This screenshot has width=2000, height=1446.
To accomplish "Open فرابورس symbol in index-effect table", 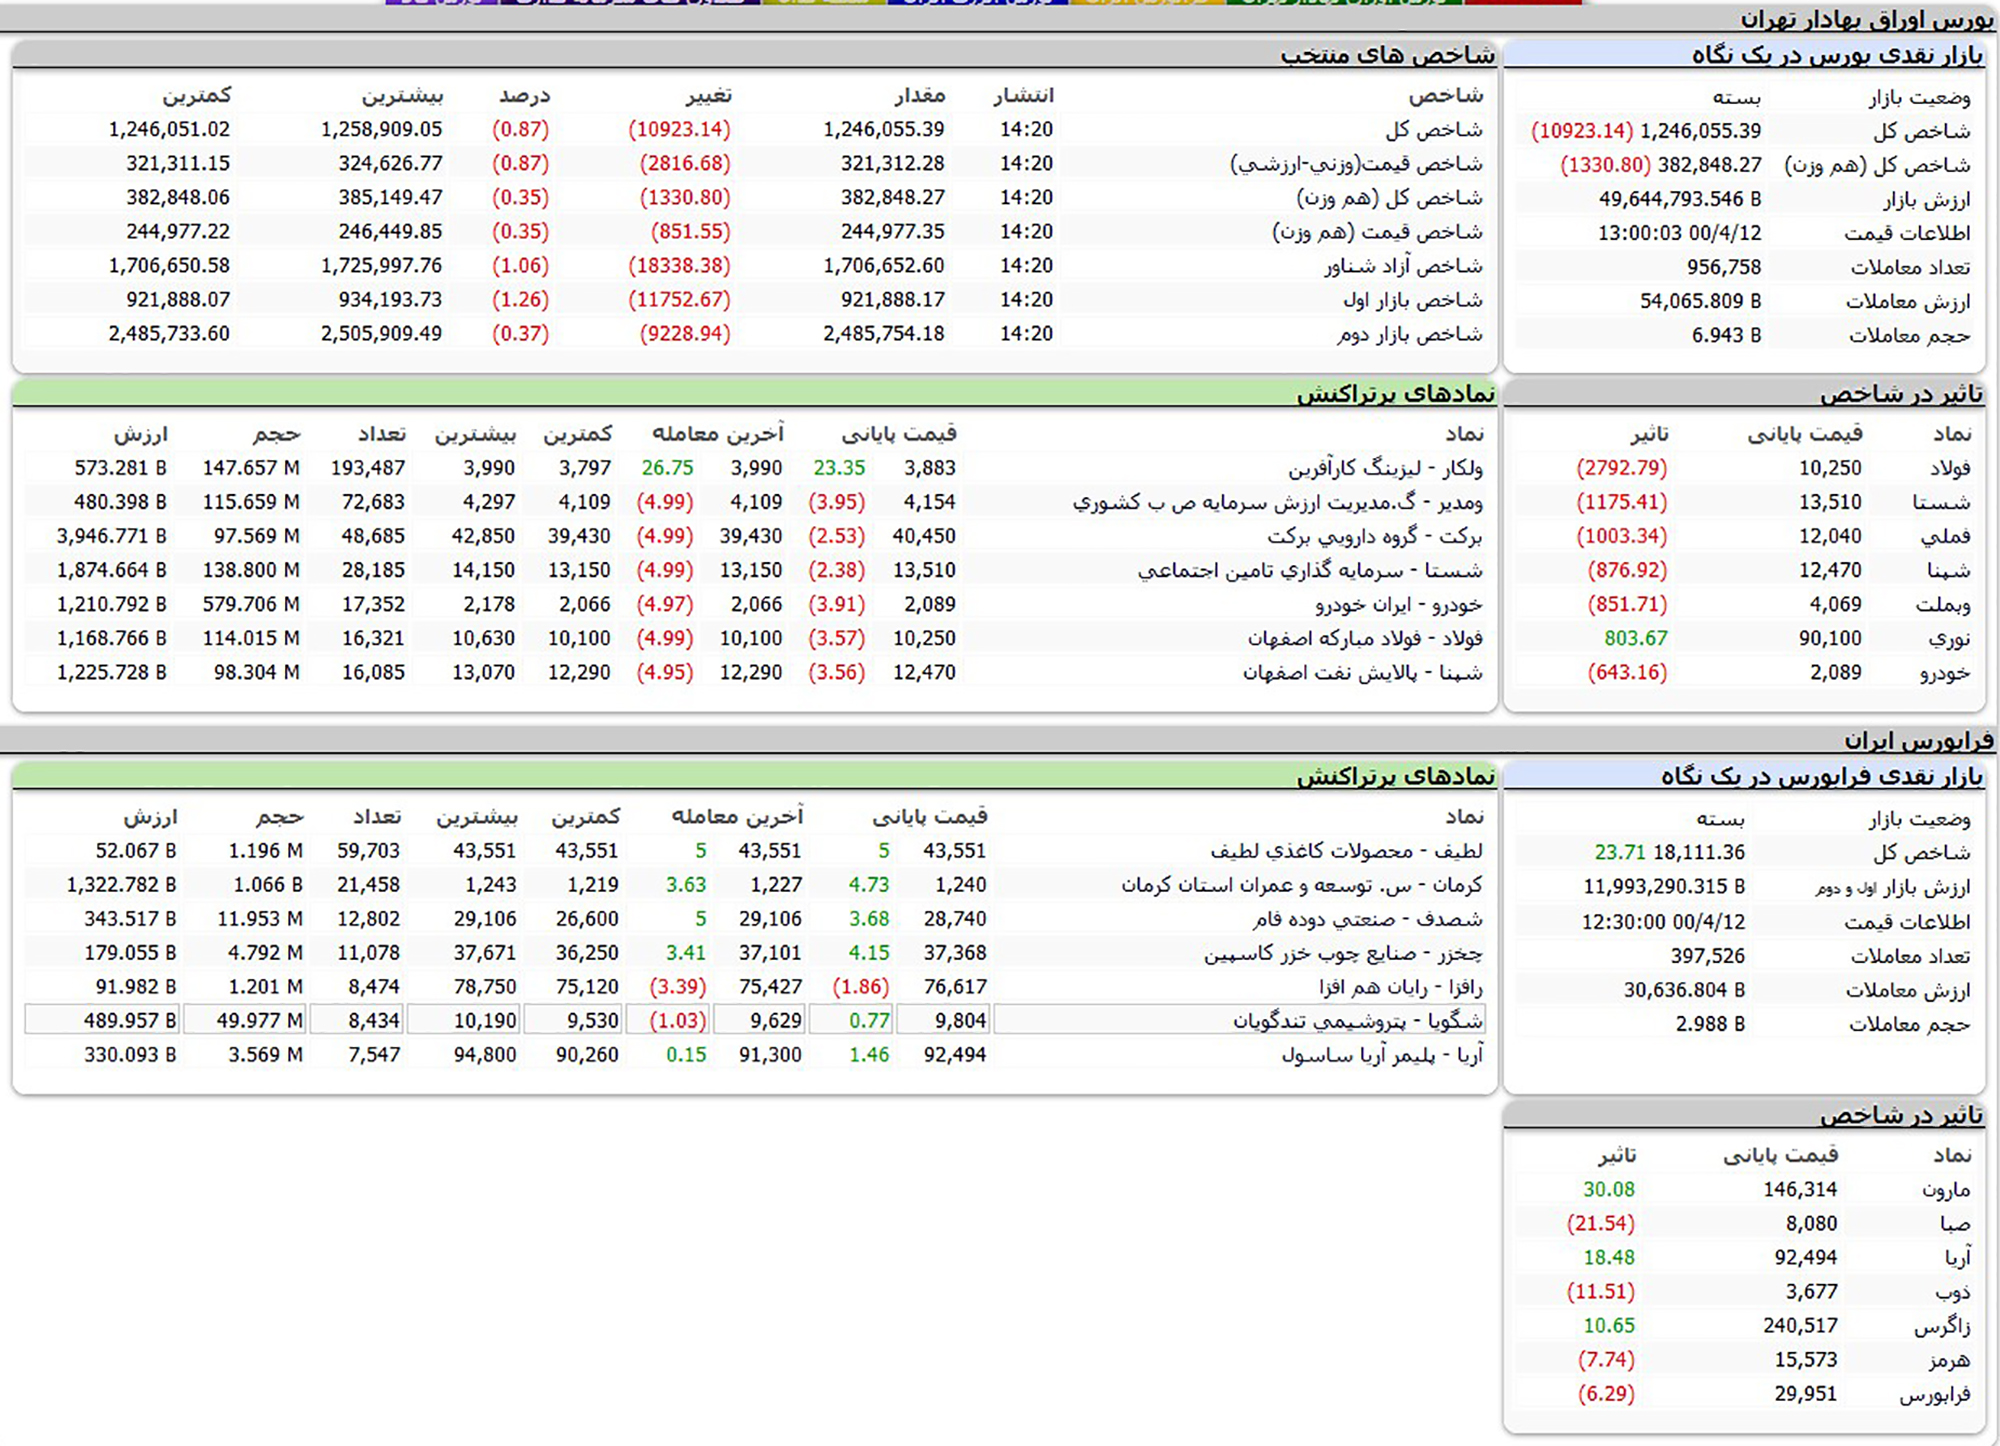I will coord(1935,1394).
